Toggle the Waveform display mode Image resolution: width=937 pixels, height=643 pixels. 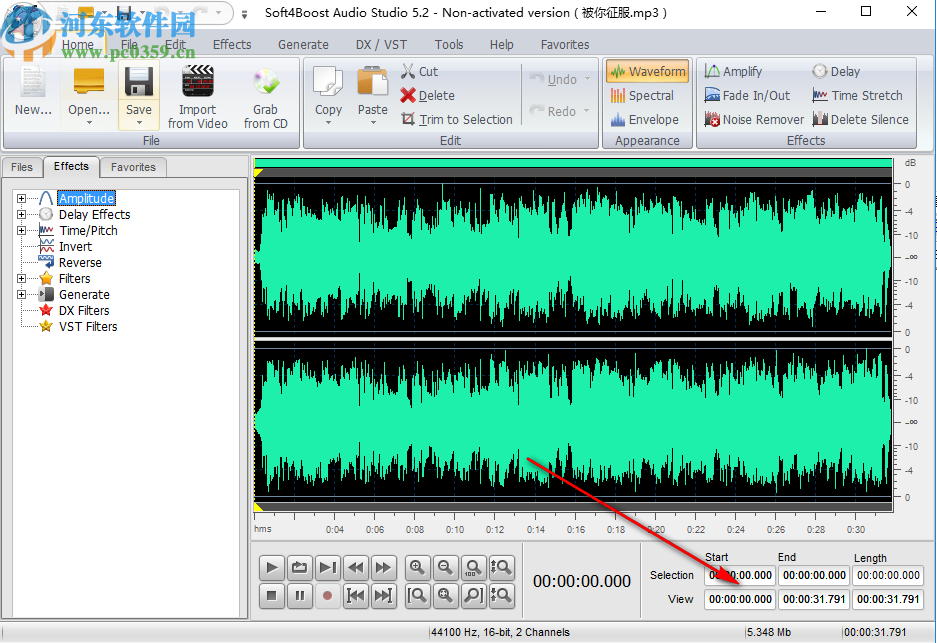click(x=646, y=71)
